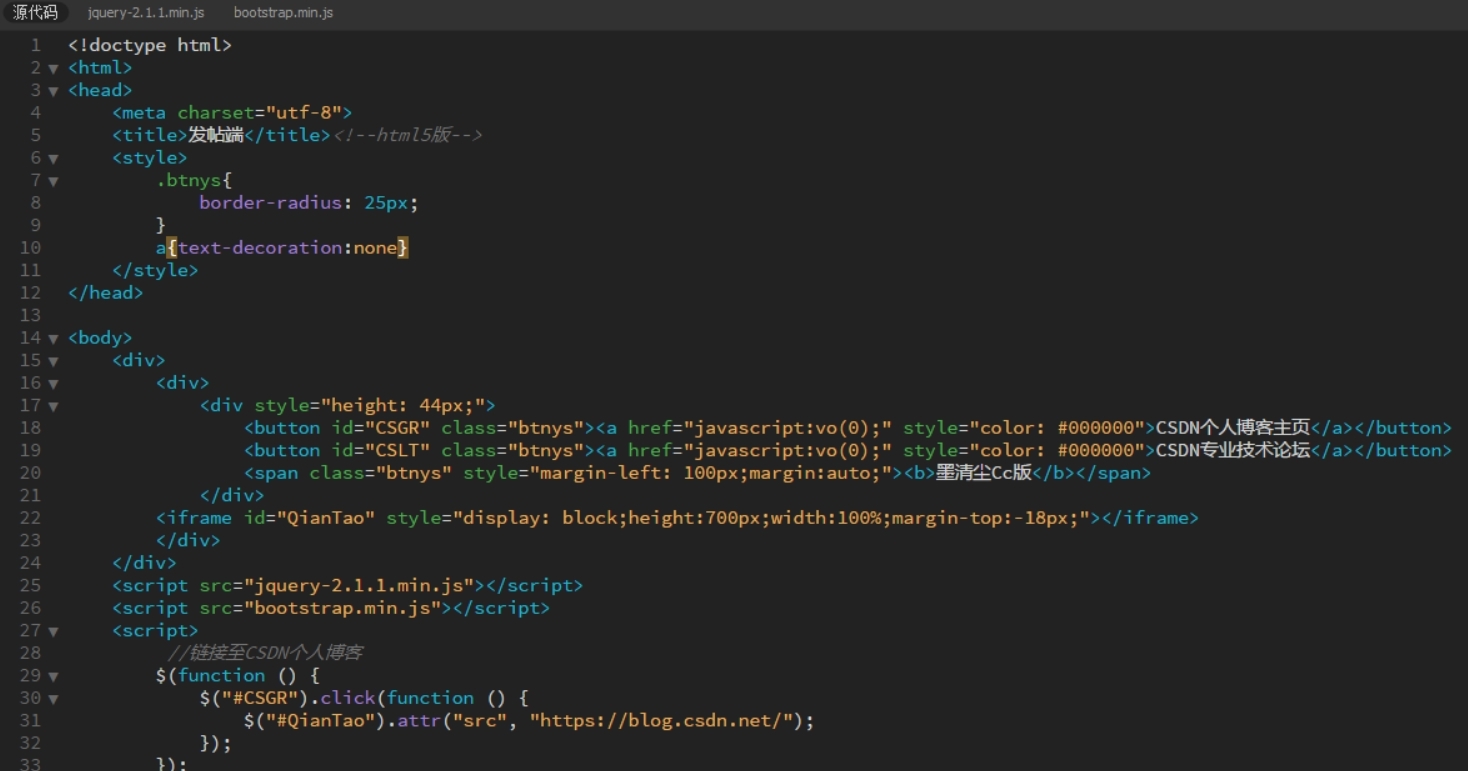The width and height of the screenshot is (1468, 771).
Task: Click the text-decoration:none rule
Action: pos(287,248)
